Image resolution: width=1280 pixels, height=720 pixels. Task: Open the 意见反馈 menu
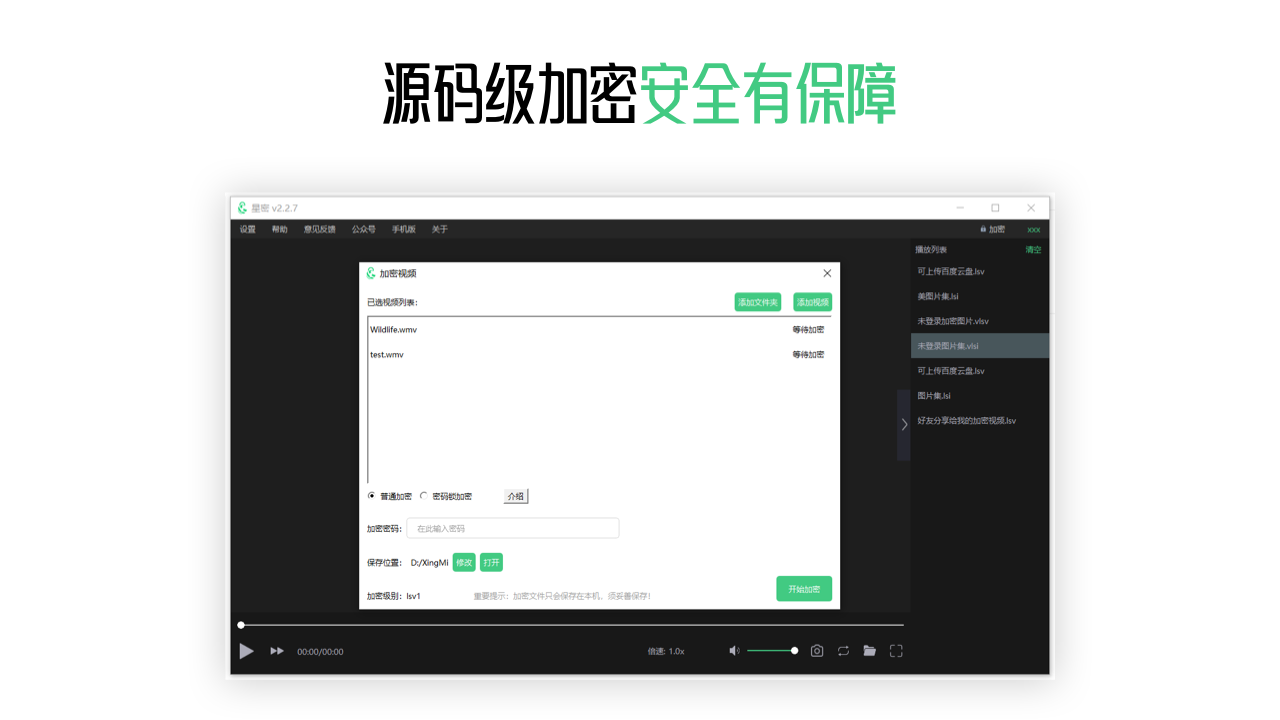point(320,229)
